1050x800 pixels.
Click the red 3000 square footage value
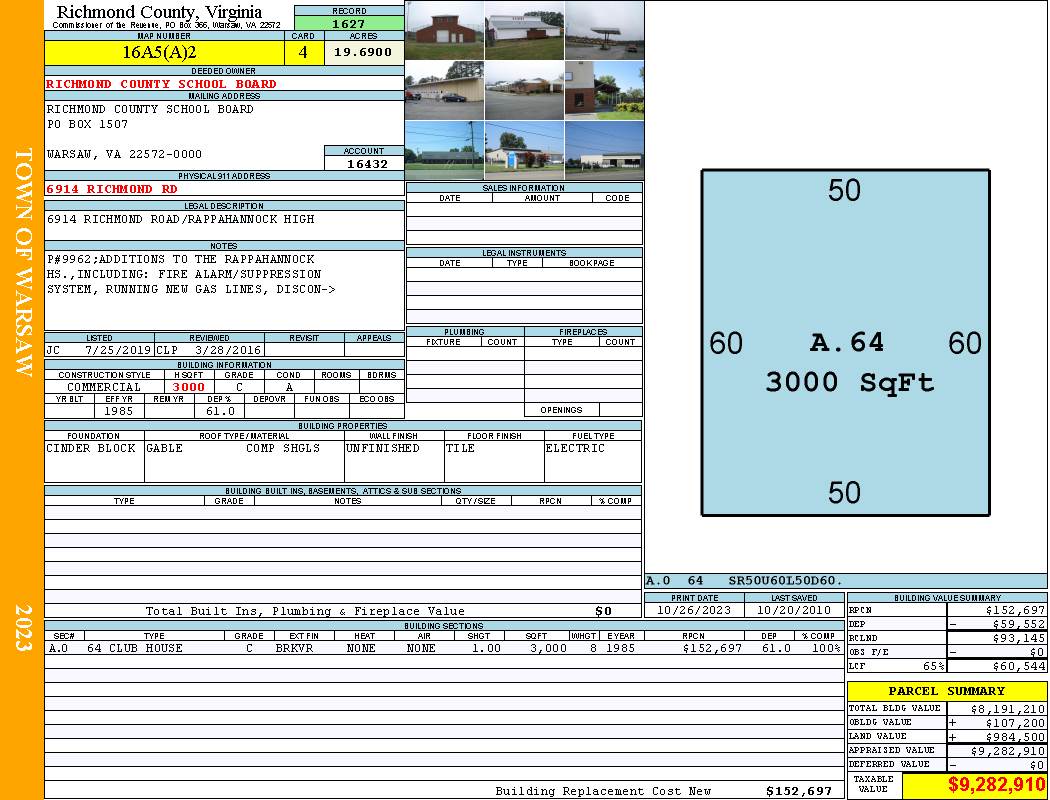tap(188, 387)
